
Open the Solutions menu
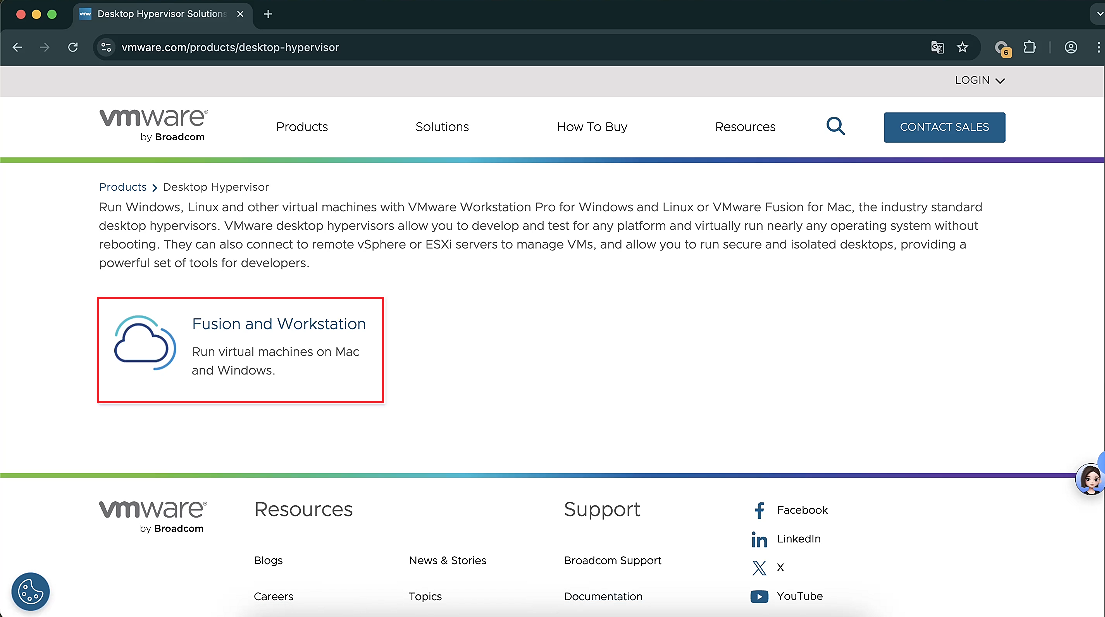click(x=442, y=127)
